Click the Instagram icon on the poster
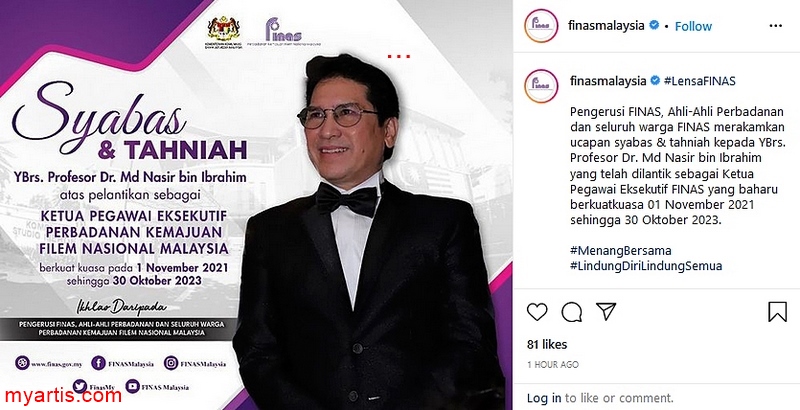This screenshot has width=800, height=410. [x=171, y=363]
